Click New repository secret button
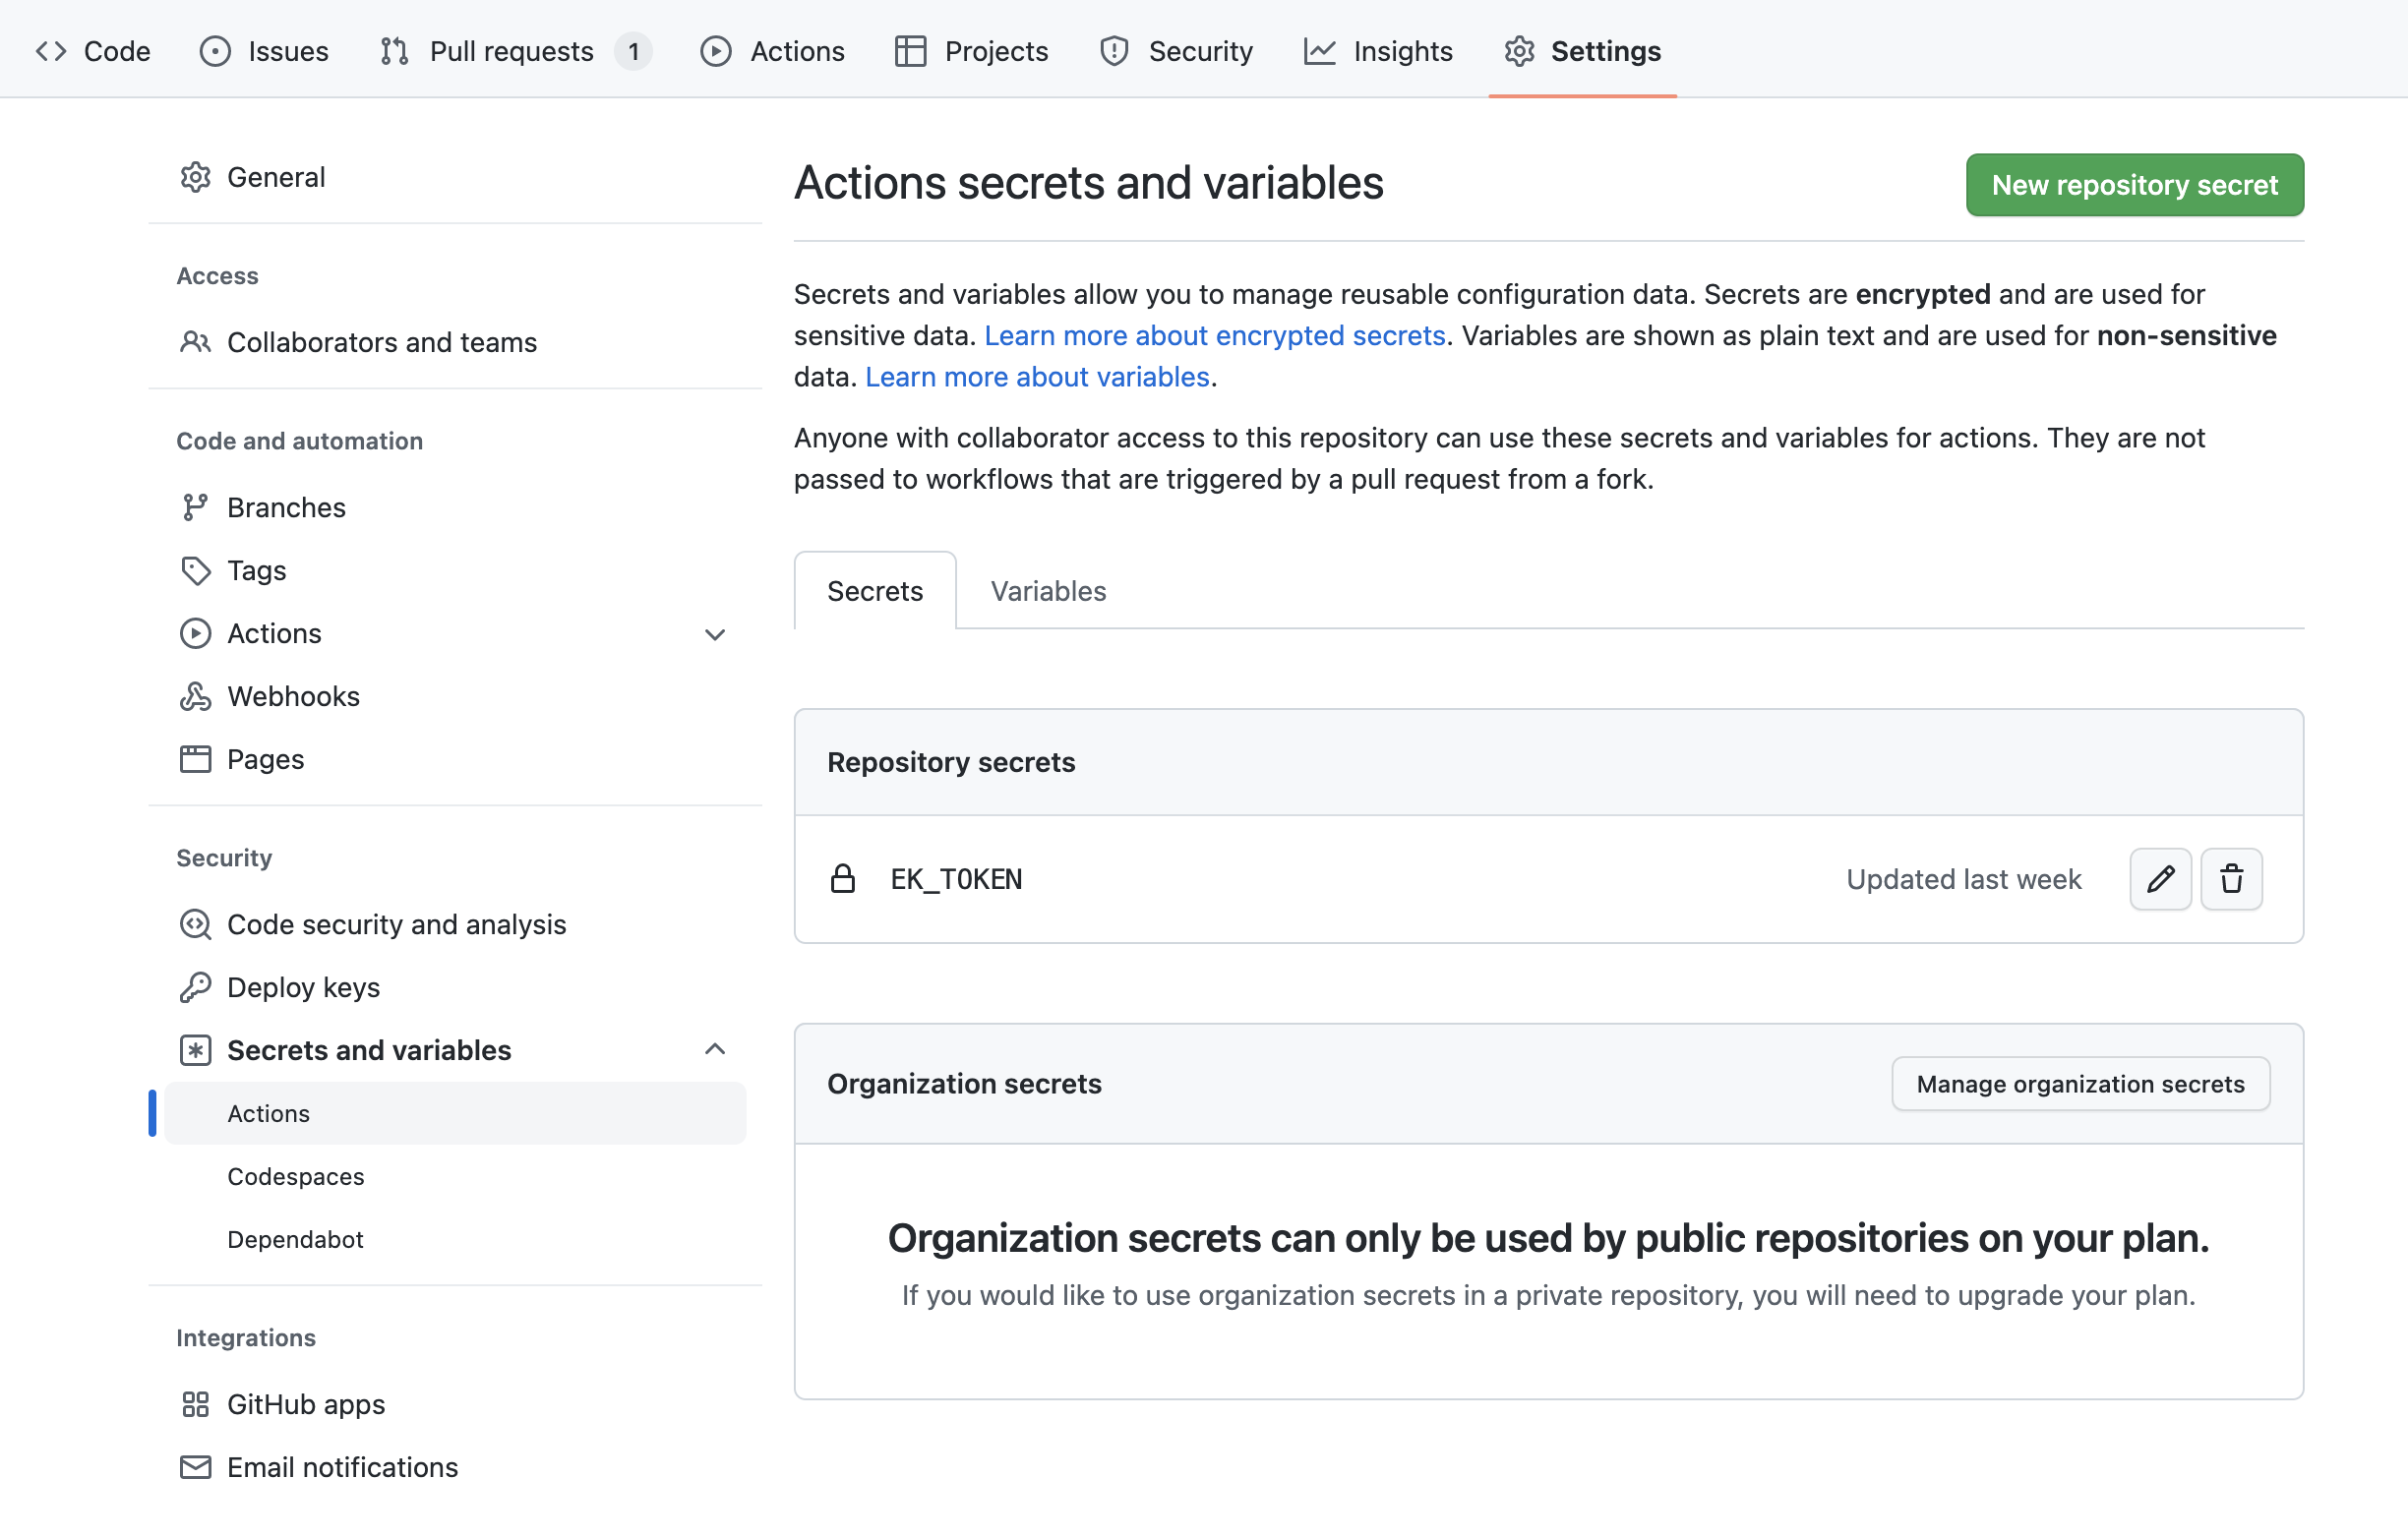This screenshot has width=2408, height=1538. click(2134, 185)
